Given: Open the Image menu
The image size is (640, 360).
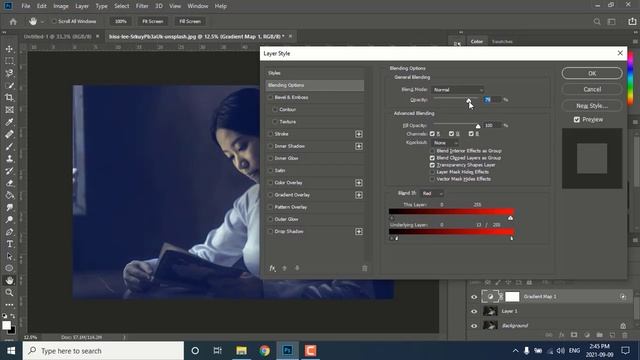Looking at the screenshot, I should point(61,6).
